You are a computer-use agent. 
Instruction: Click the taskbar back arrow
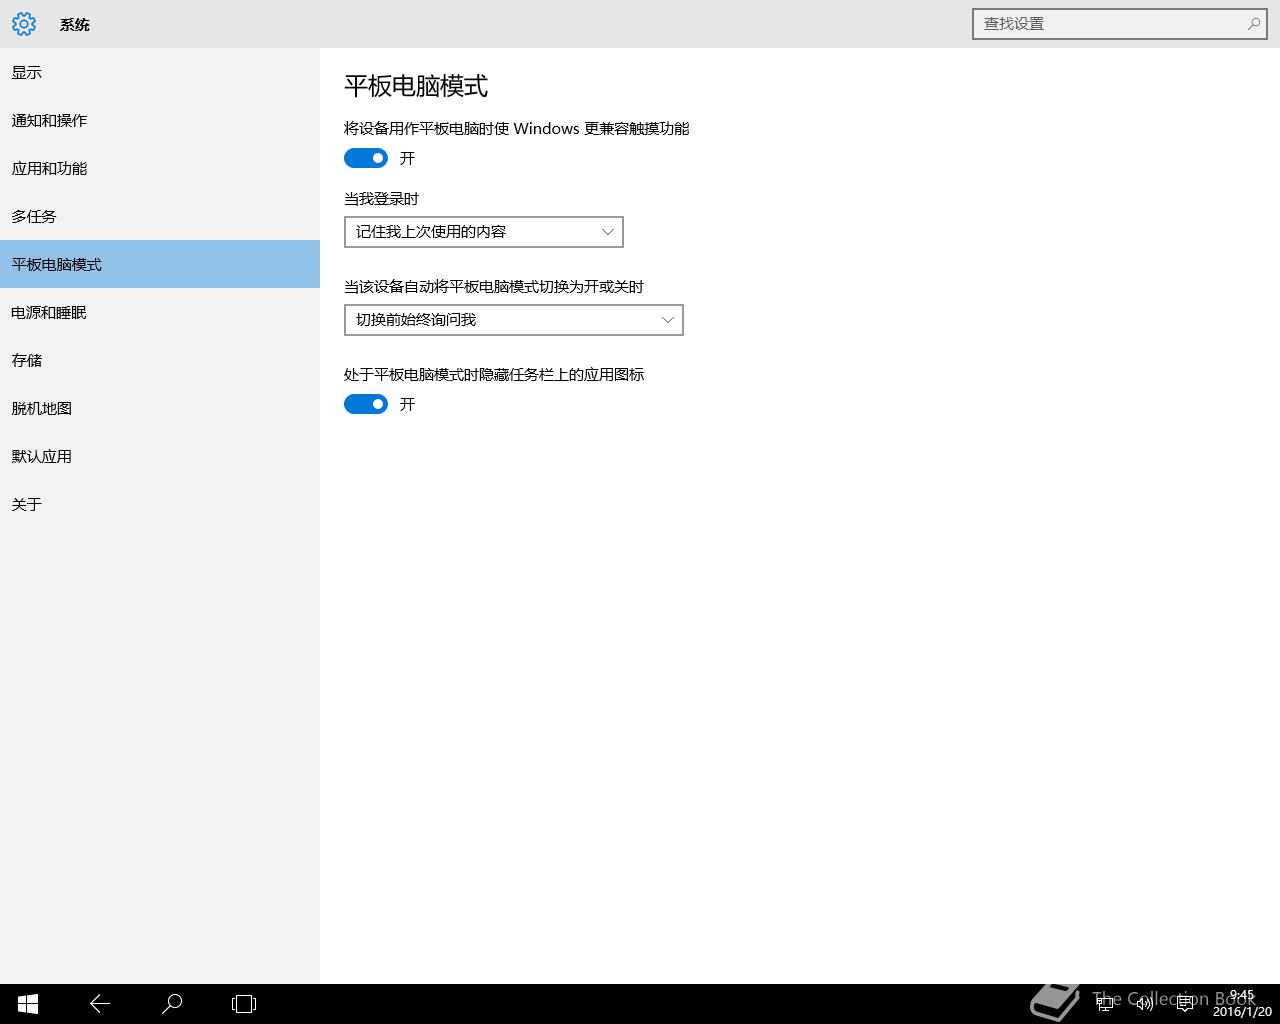[100, 1004]
